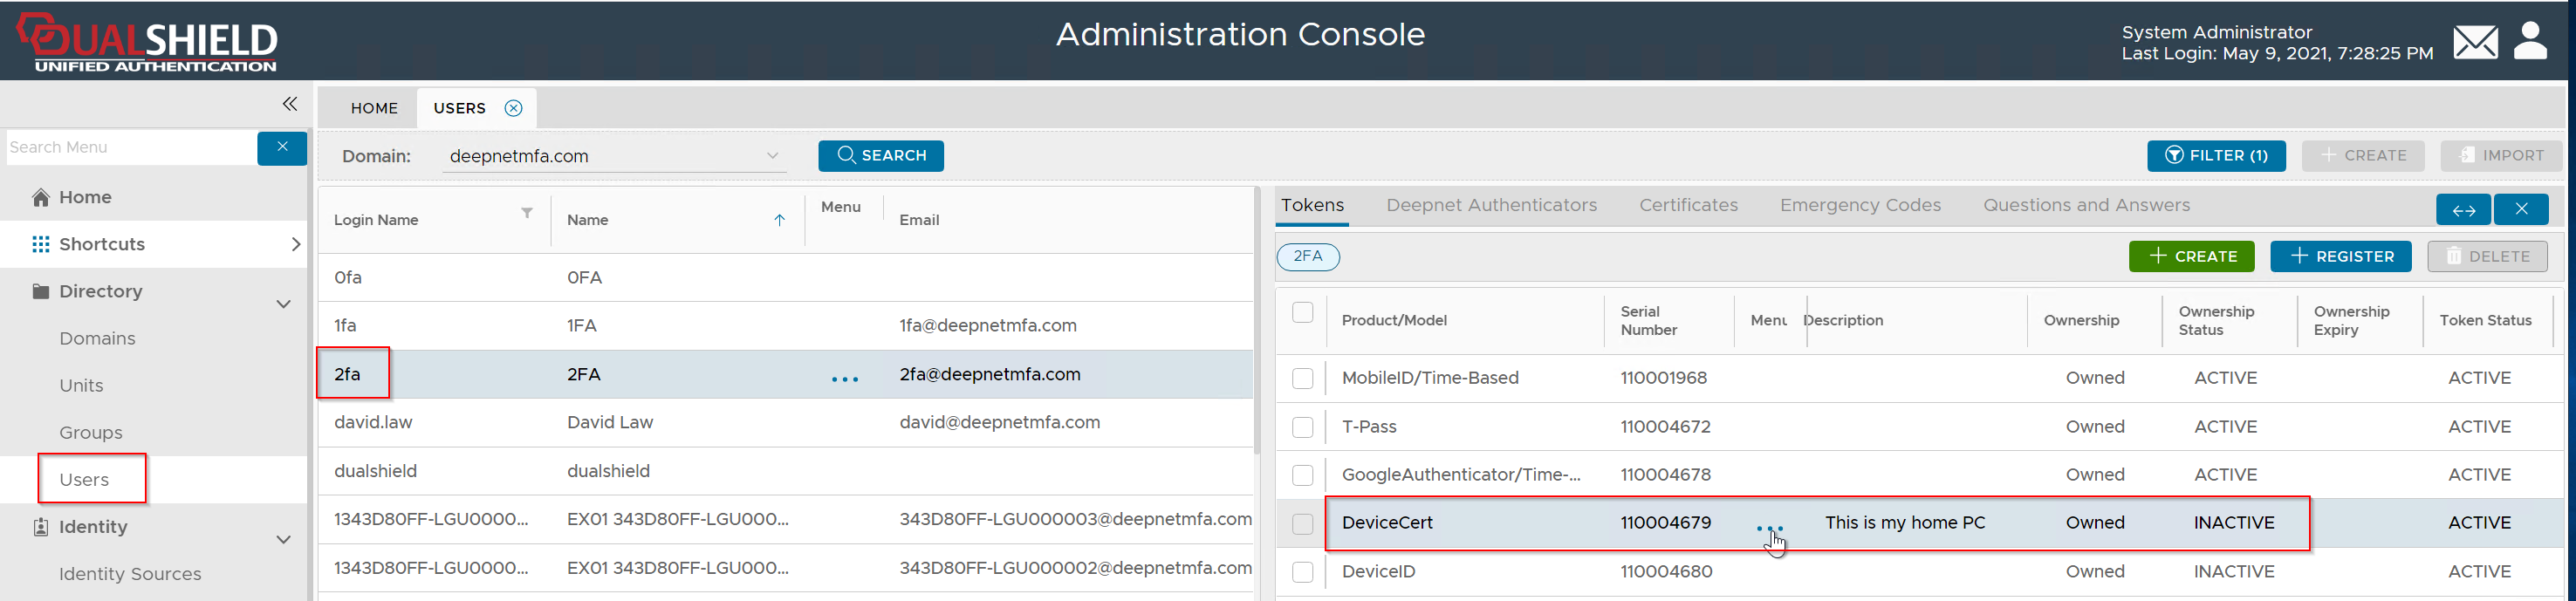Open the user profile icon in header
The height and width of the screenshot is (601, 2576).
point(2530,41)
